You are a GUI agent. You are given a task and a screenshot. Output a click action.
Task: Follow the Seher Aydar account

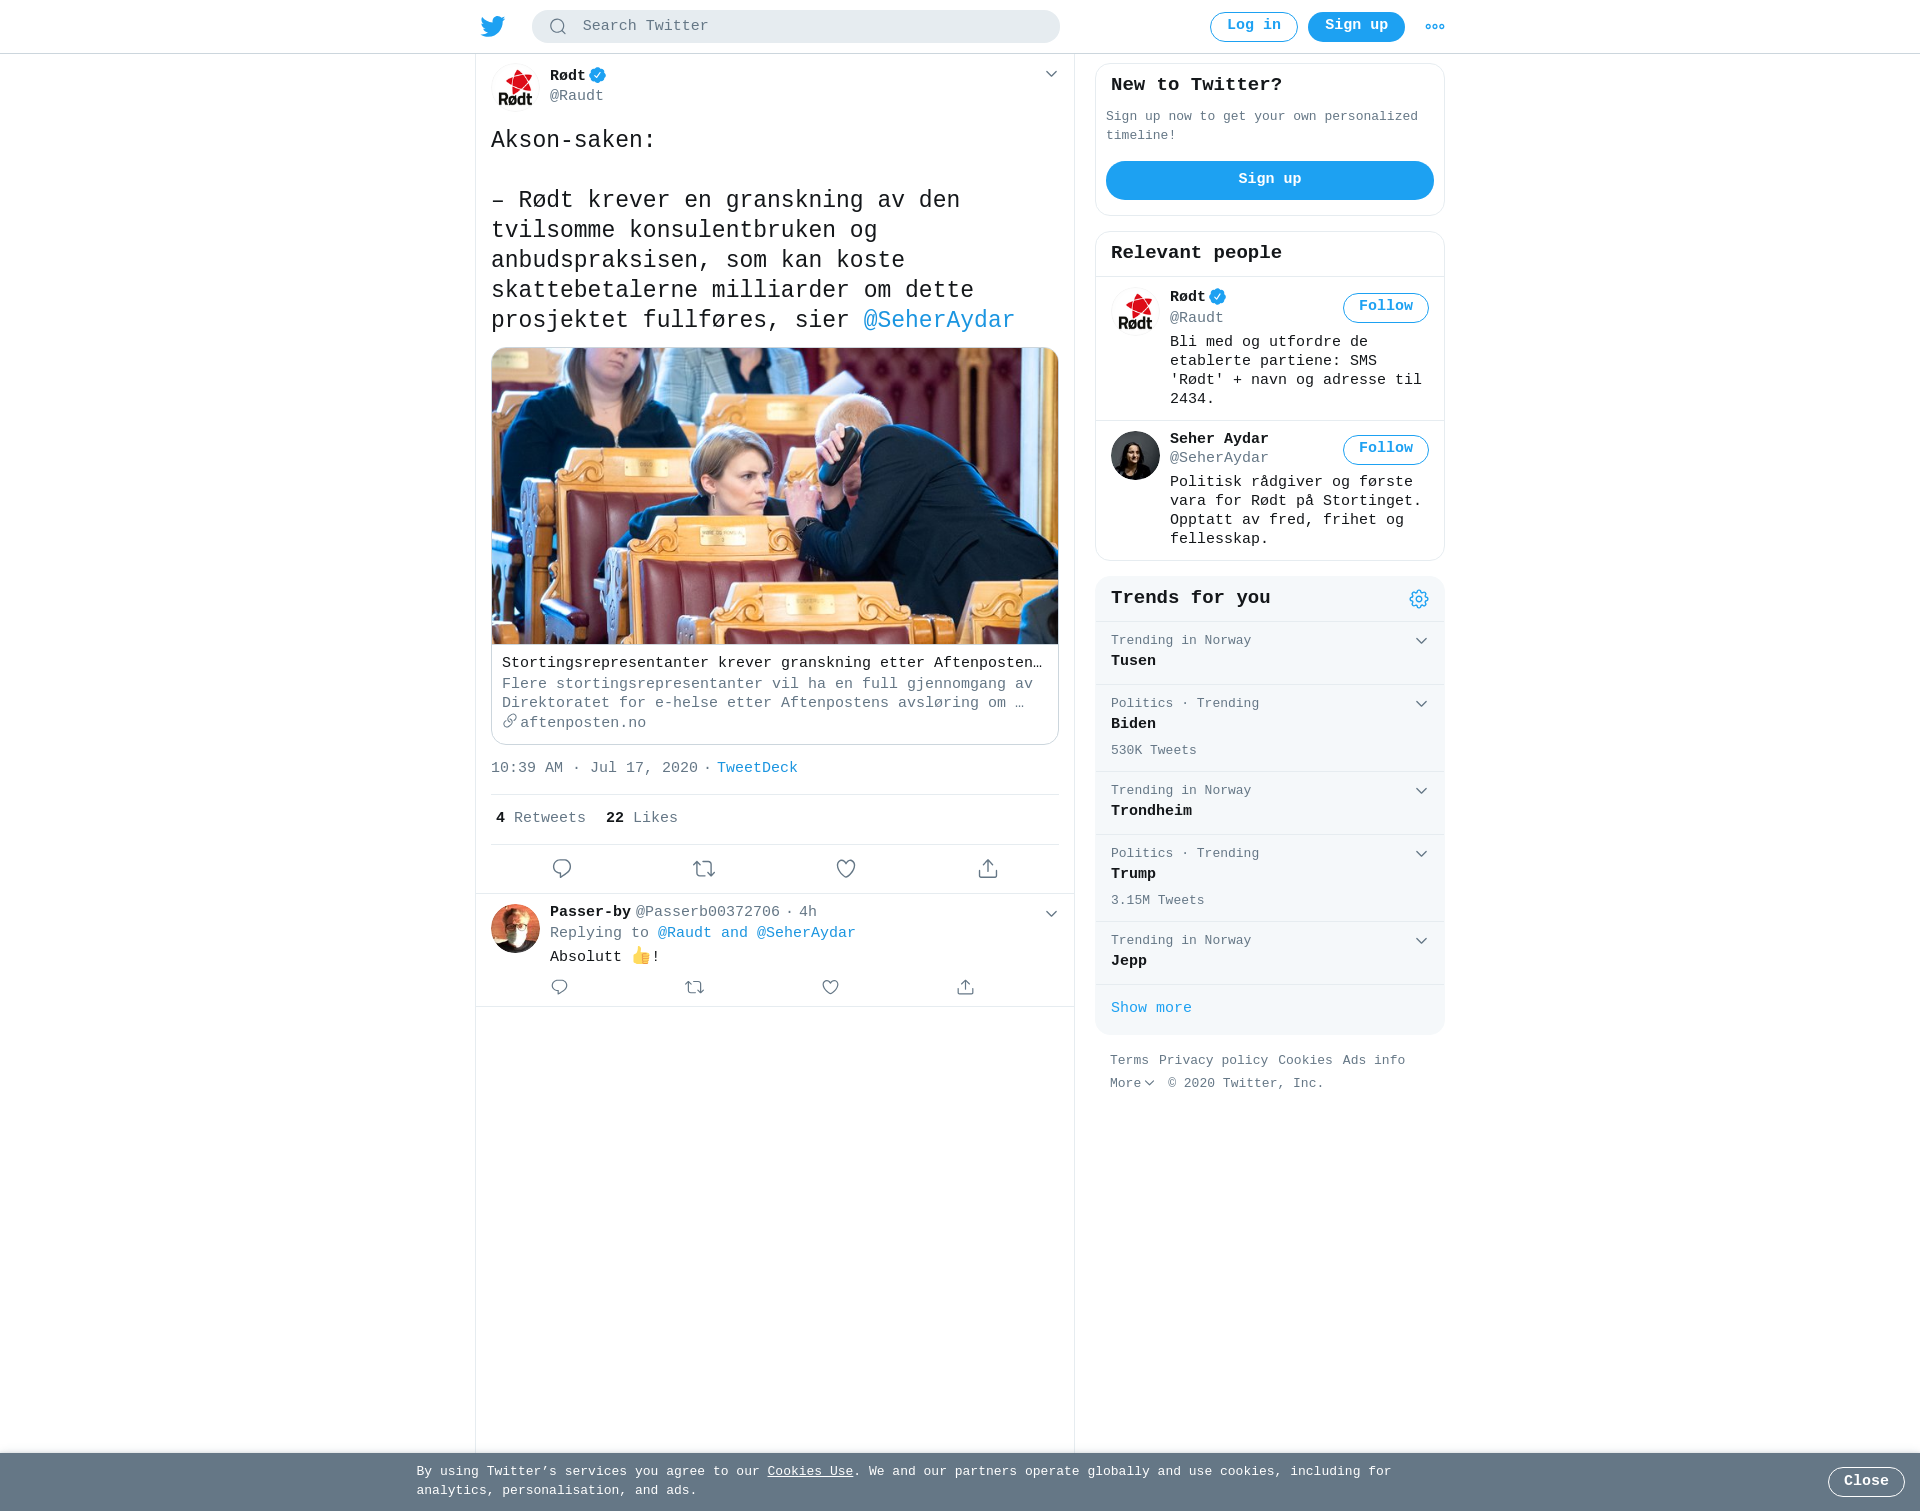pos(1385,449)
